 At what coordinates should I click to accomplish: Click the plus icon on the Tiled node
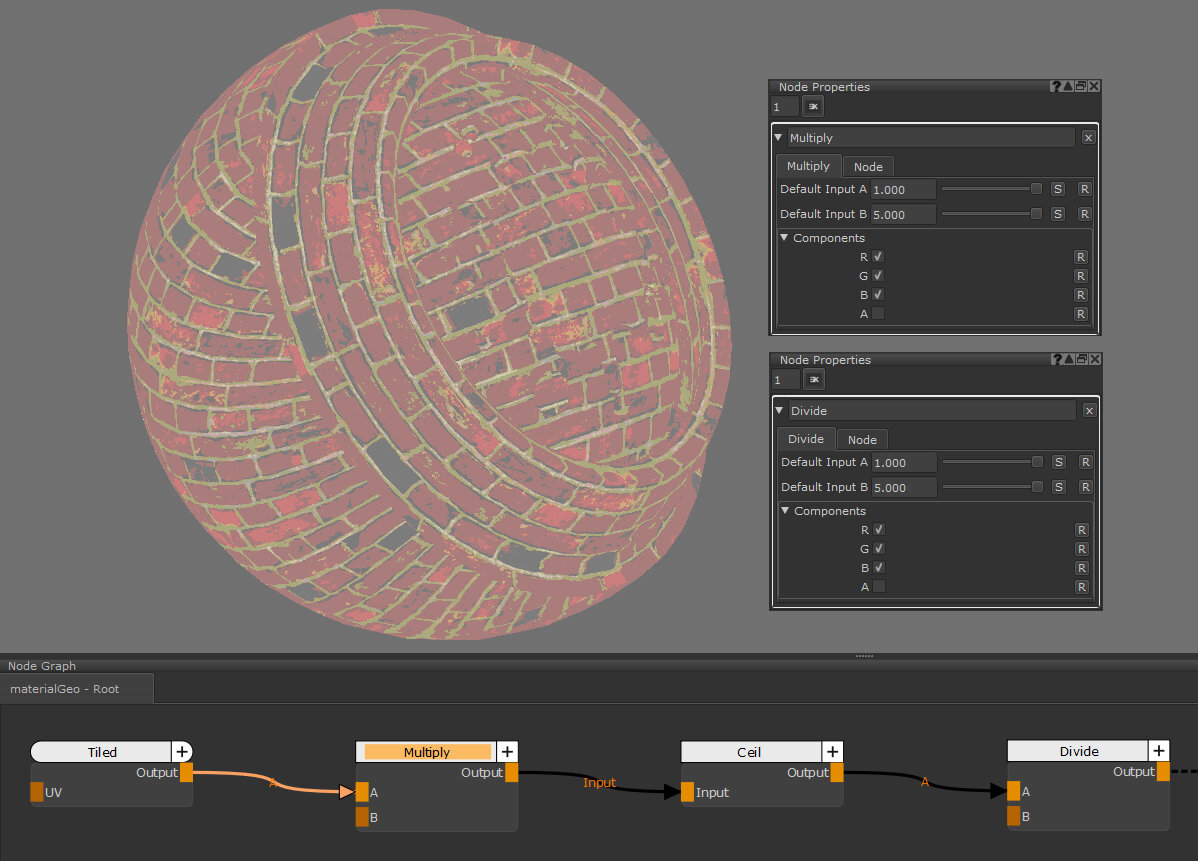pos(182,752)
